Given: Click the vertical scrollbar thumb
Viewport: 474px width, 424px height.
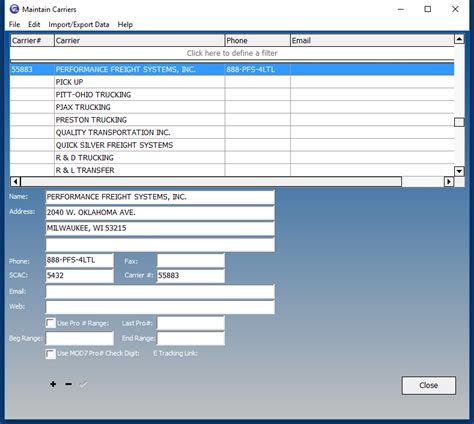Looking at the screenshot, I should (459, 122).
